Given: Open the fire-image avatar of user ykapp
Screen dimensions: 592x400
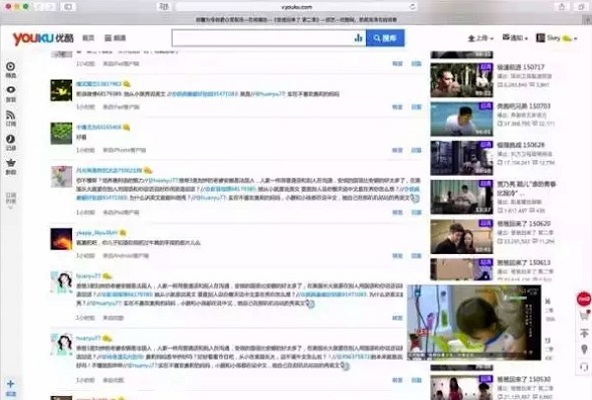Looking at the screenshot, I should pyautogui.click(x=61, y=239).
